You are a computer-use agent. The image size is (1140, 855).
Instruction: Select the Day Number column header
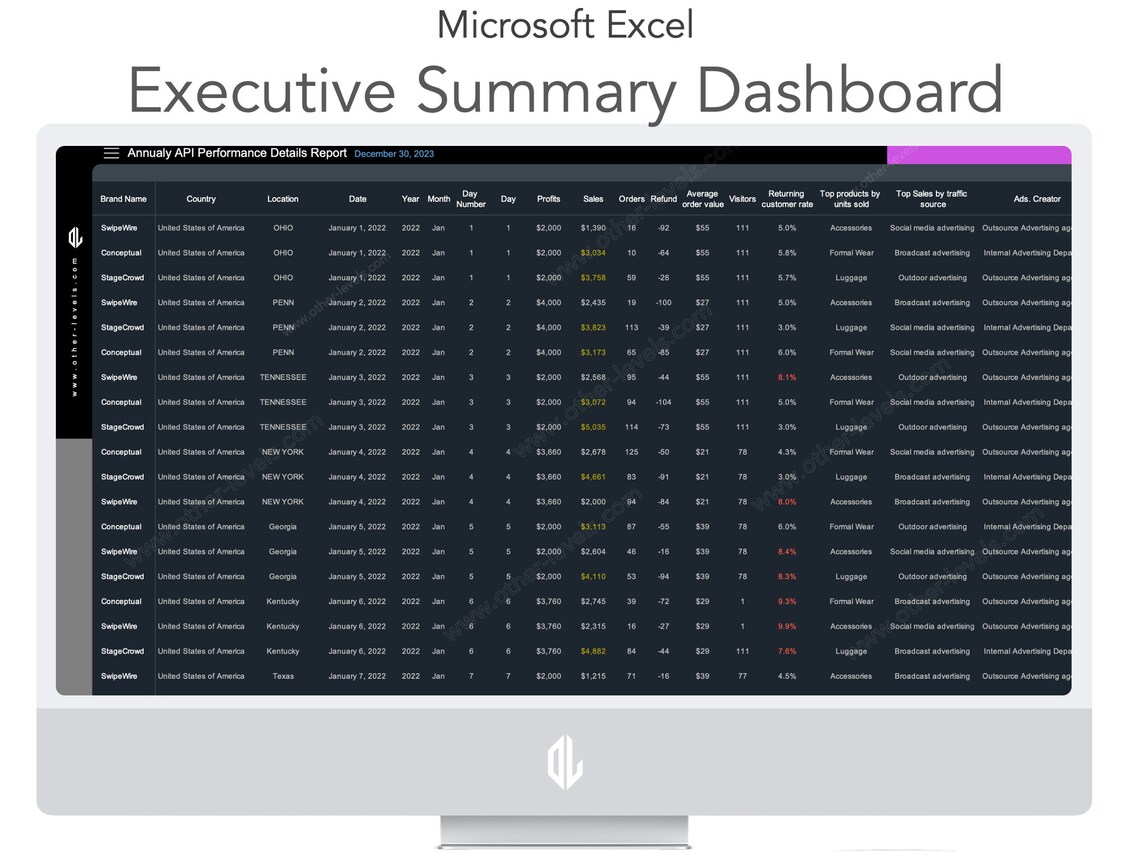[x=470, y=199]
